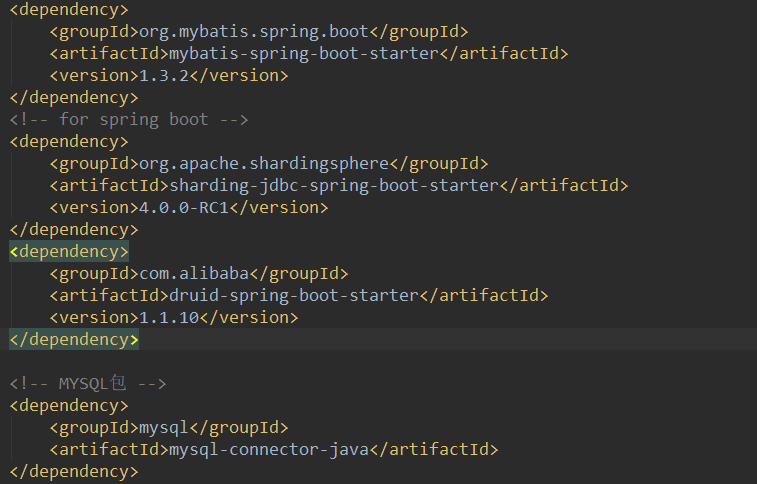Viewport: 757px width, 484px height.
Task: Click the MYSQL包 comment line
Action: (88, 383)
